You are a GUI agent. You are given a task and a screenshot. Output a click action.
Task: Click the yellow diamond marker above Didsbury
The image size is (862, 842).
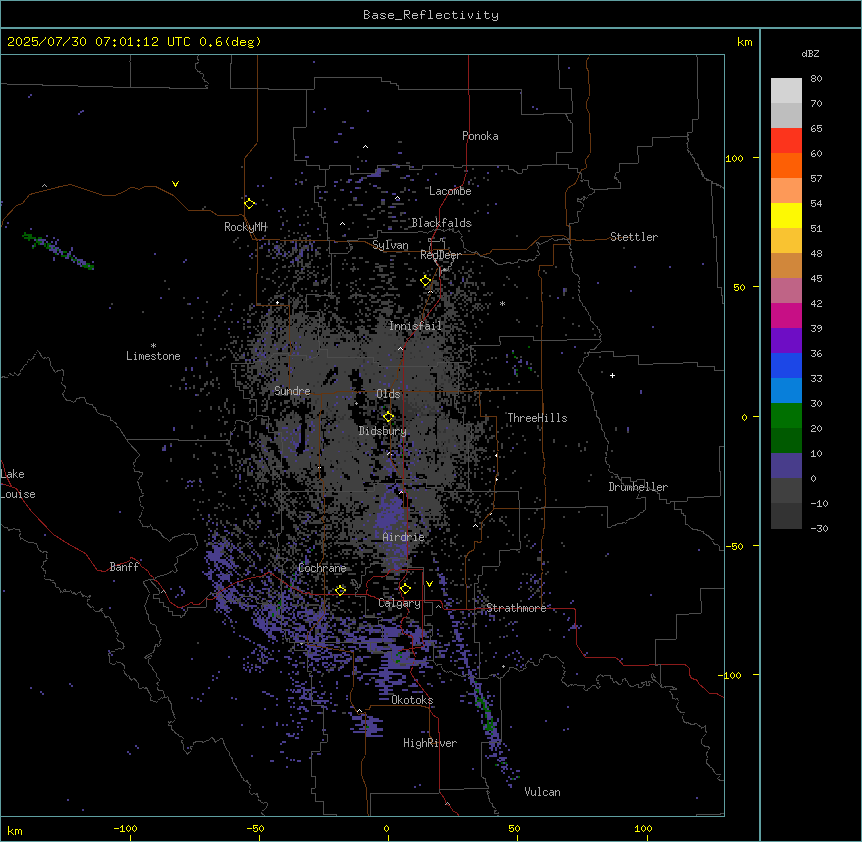389,417
